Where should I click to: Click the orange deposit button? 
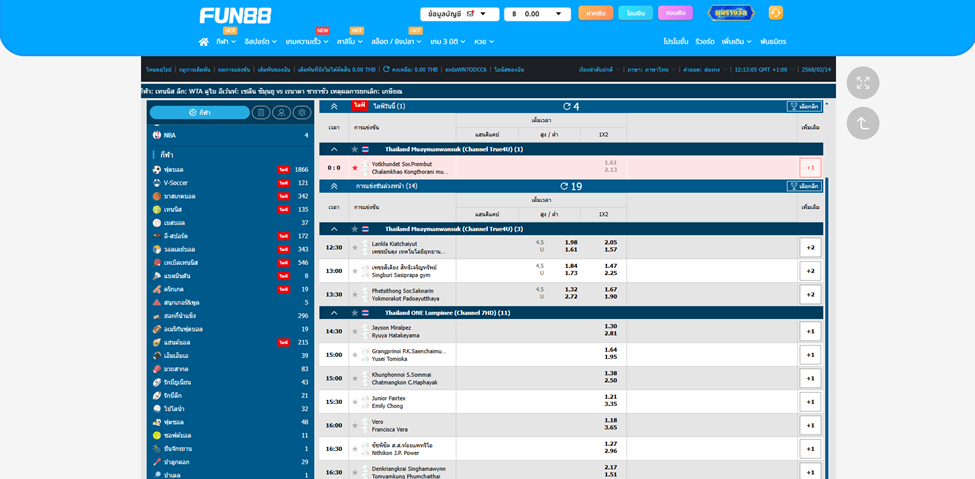(595, 13)
